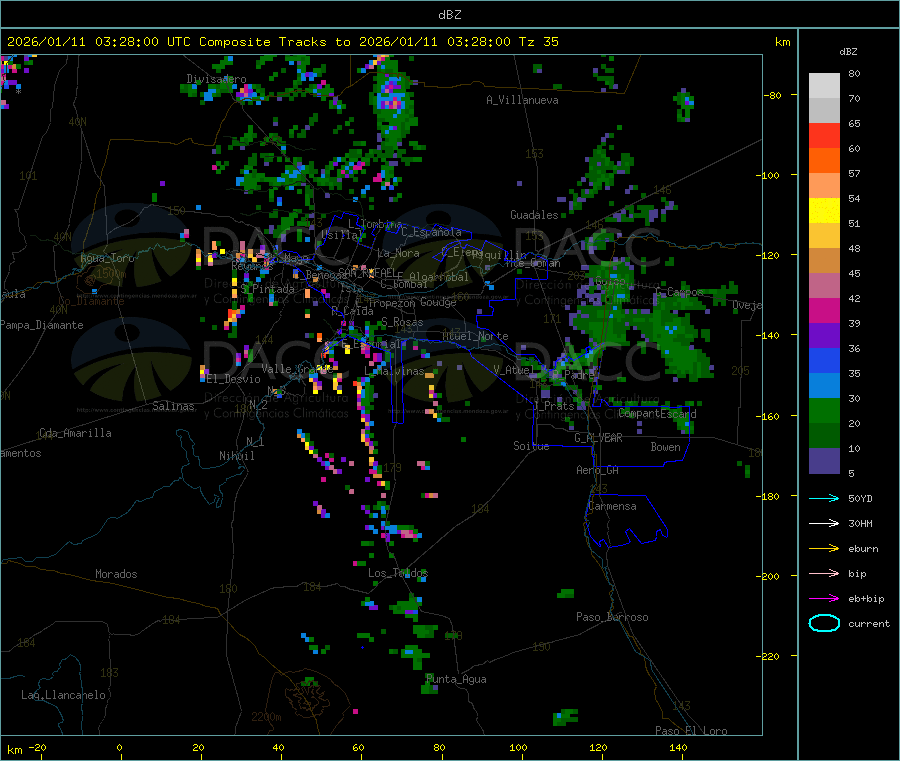
Task: Click the Goudge place label
Action: click(x=438, y=302)
